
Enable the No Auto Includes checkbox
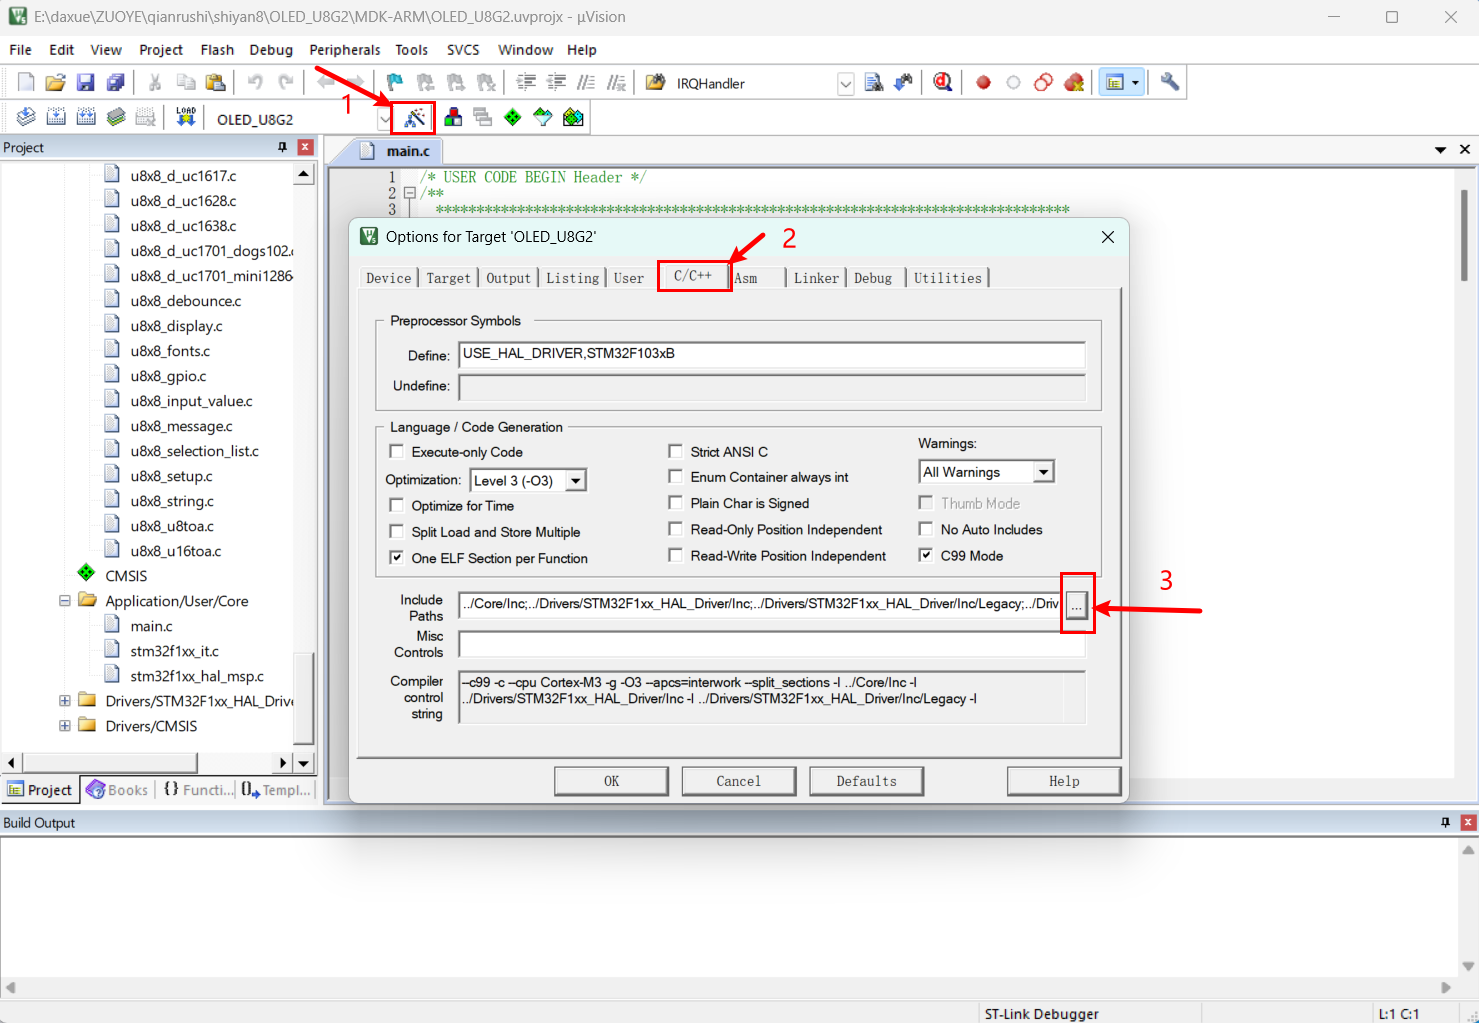pos(926,529)
